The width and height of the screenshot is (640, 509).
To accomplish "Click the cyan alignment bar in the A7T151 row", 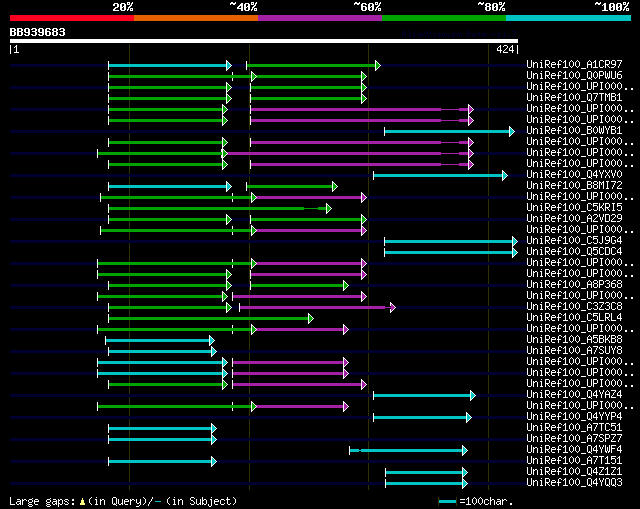I will 162,462.
